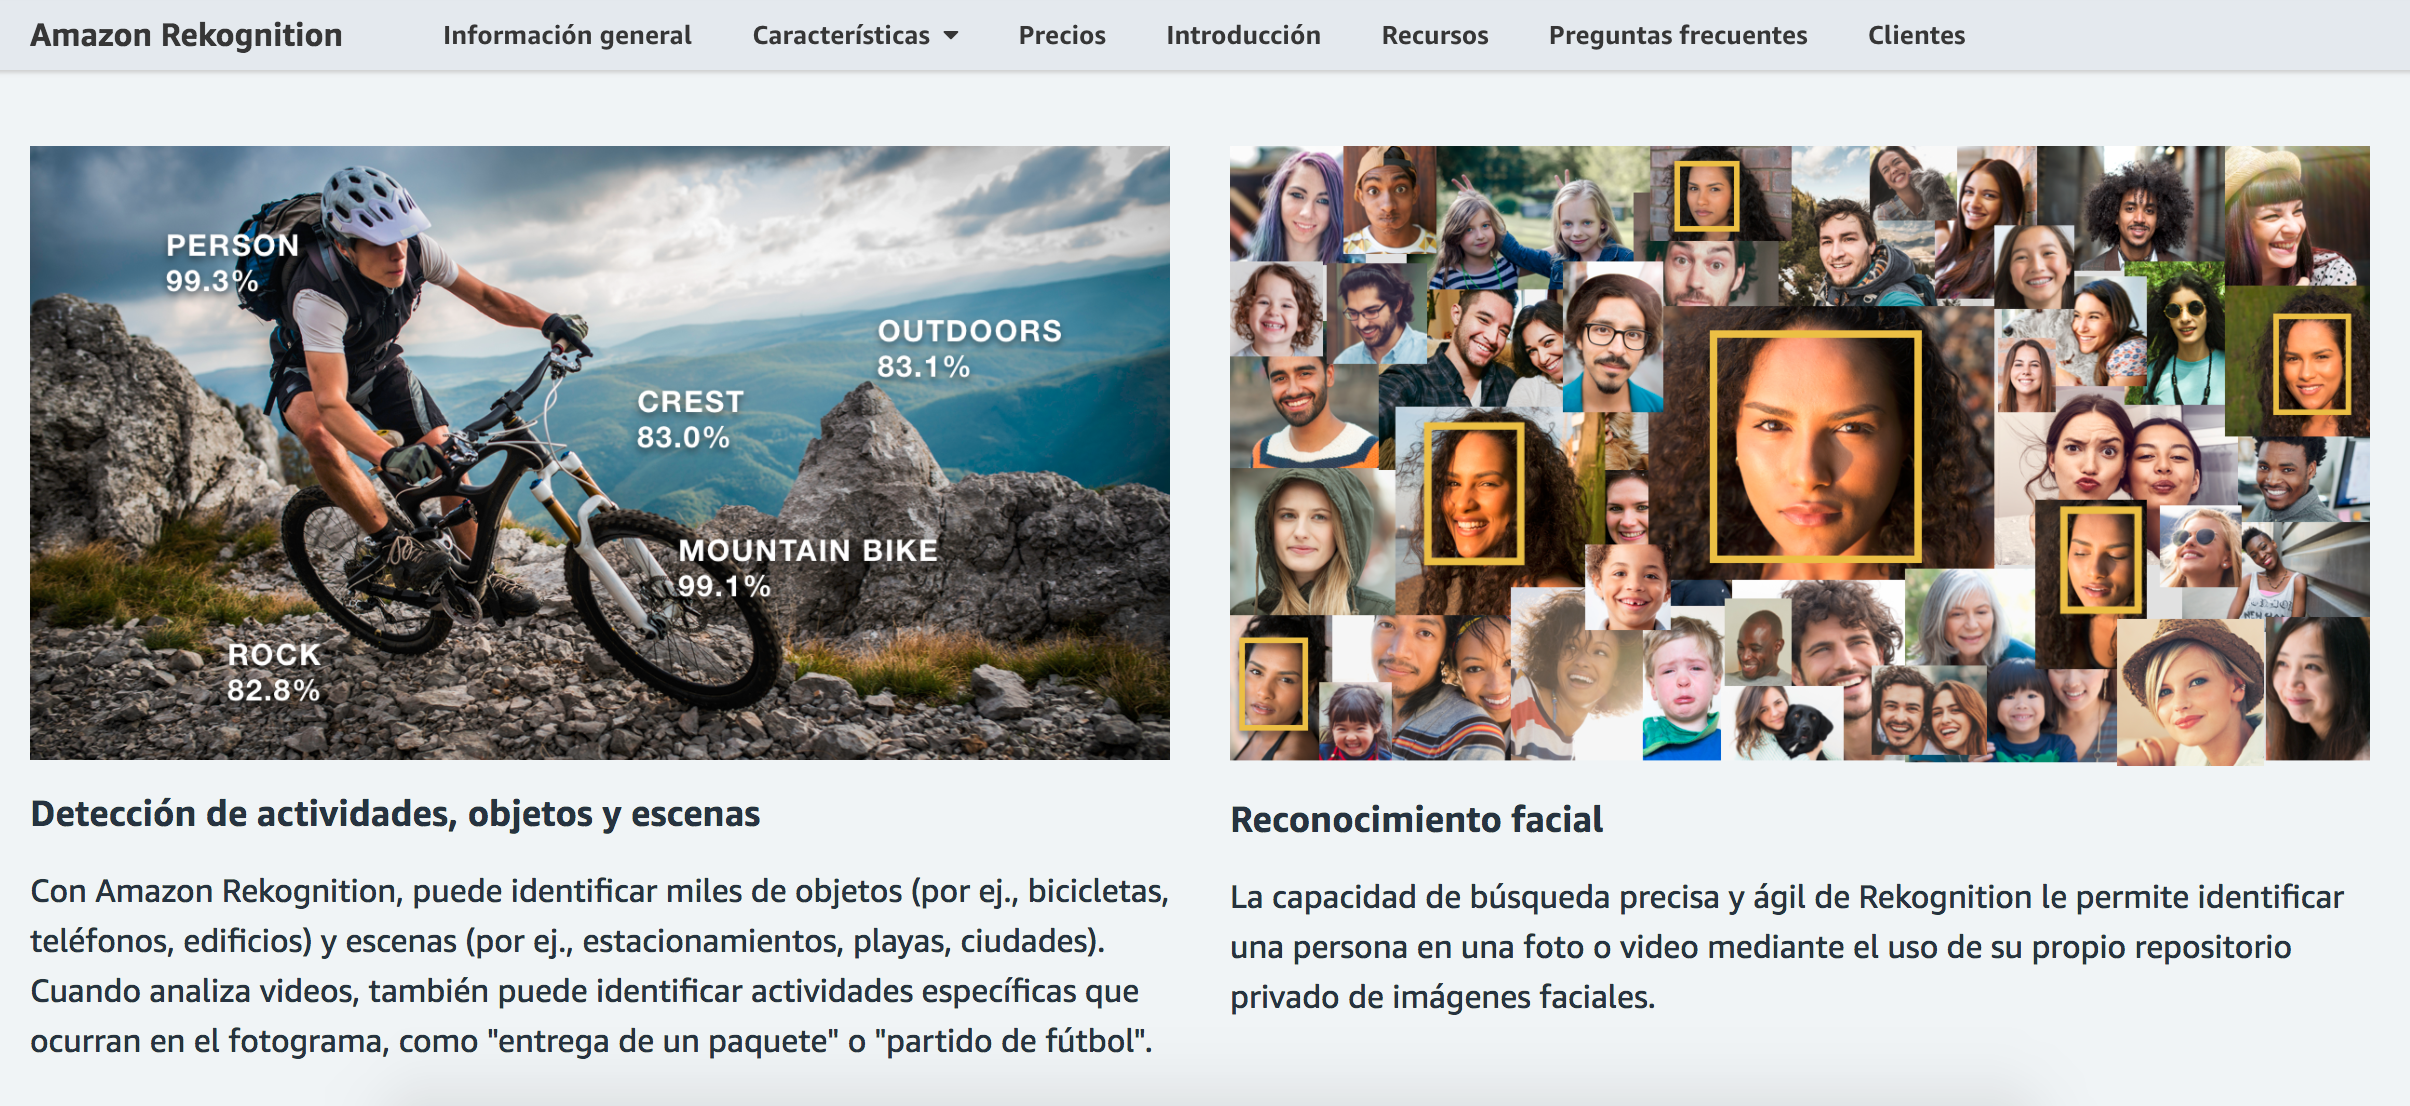Click the yellow face box at bottom-left of collage
The width and height of the screenshot is (2410, 1106).
pyautogui.click(x=1273, y=683)
